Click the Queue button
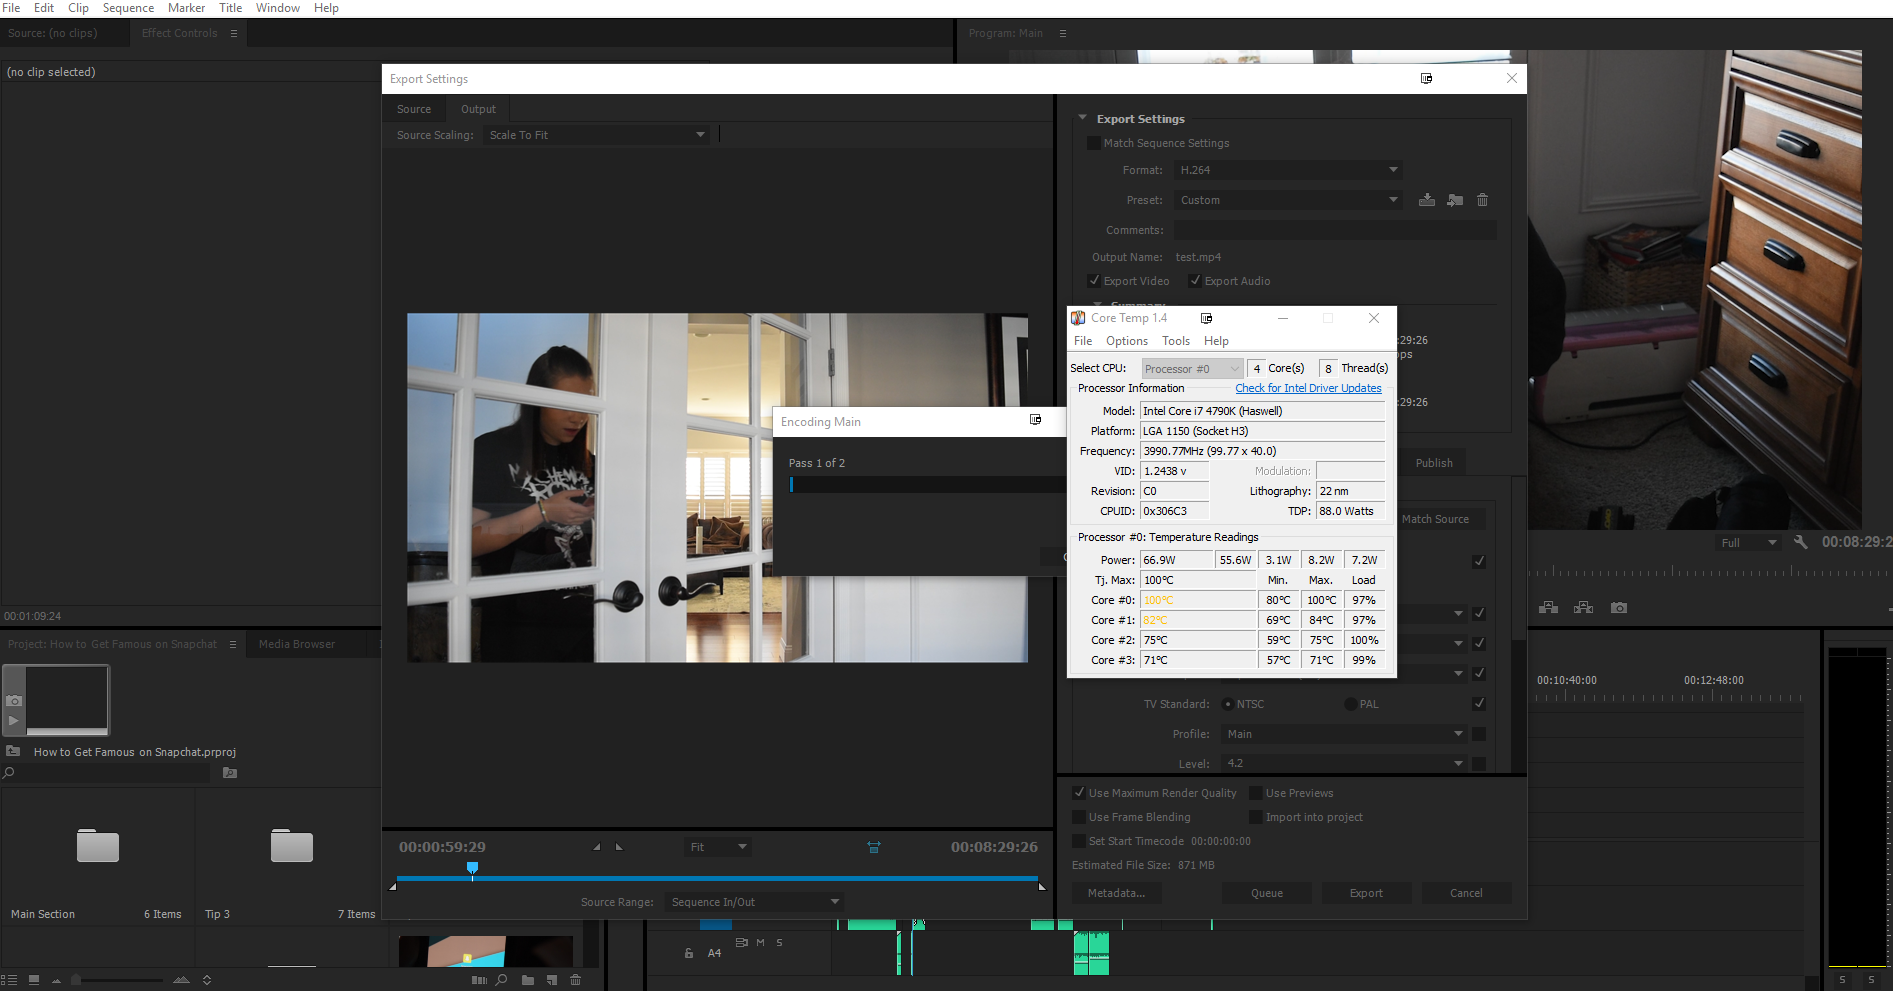This screenshot has height=991, width=1893. point(1267,893)
